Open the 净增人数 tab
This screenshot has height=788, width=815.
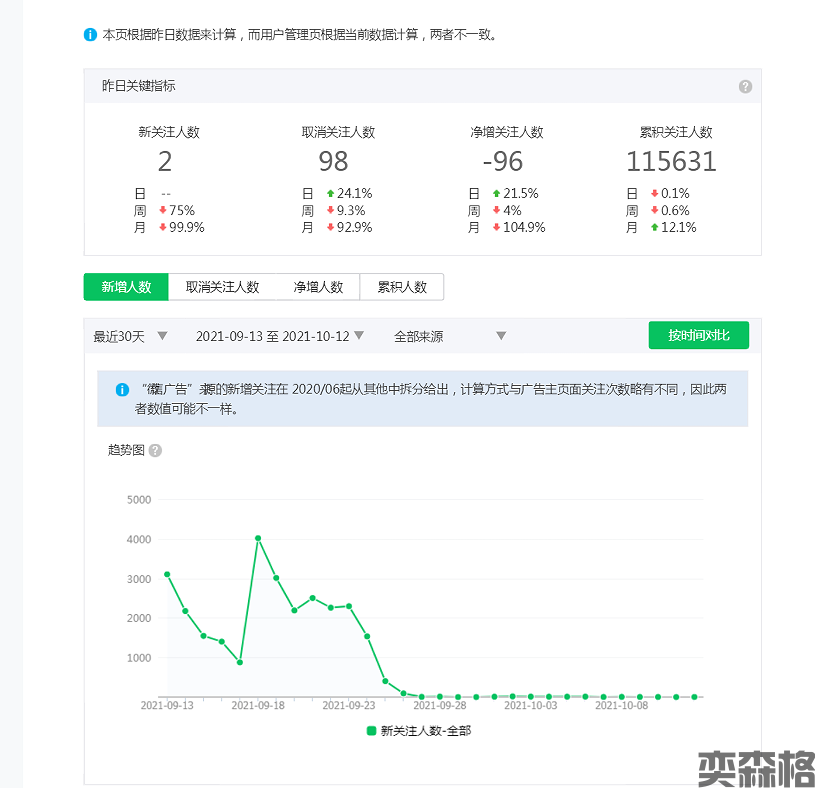318,287
